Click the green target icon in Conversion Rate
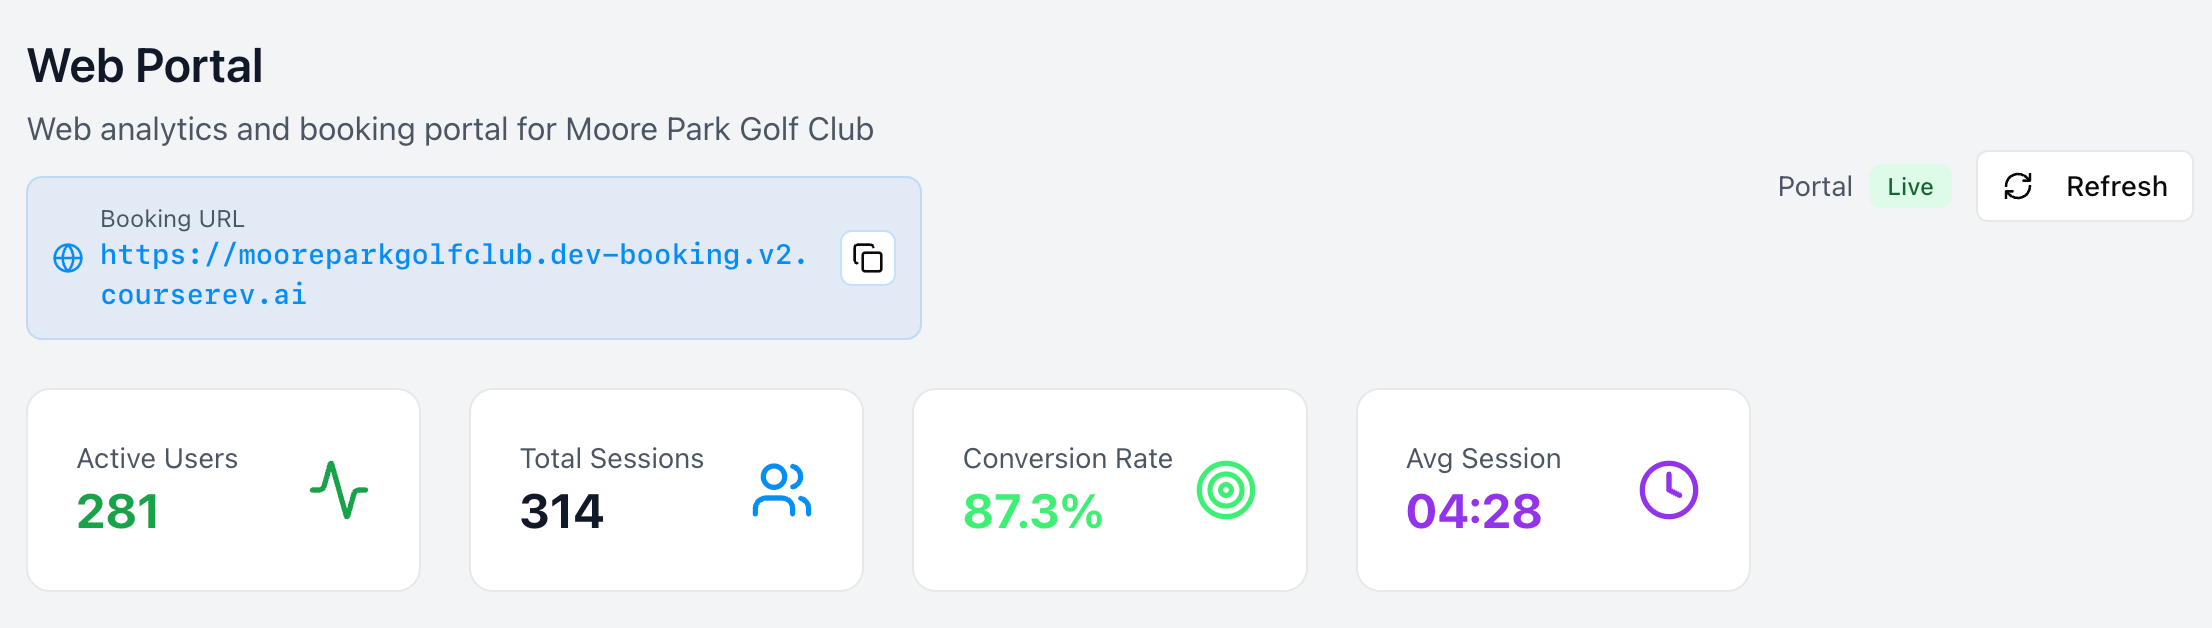Image resolution: width=2212 pixels, height=628 pixels. (1226, 490)
